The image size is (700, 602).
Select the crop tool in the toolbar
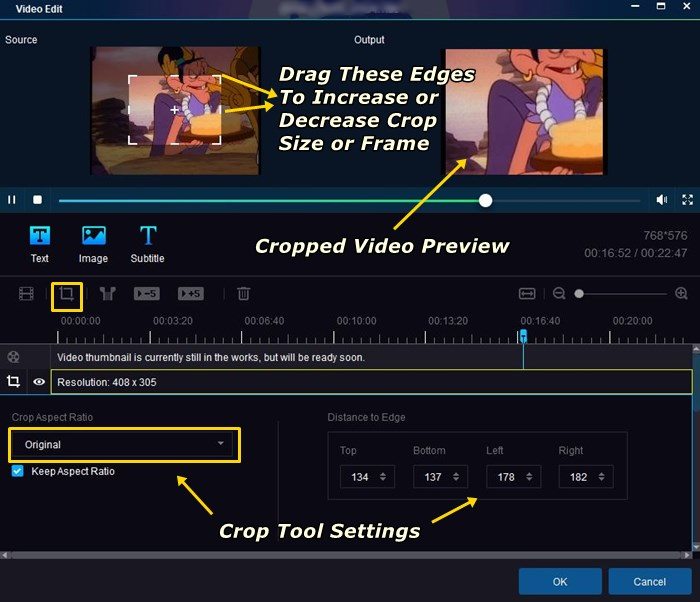(67, 294)
